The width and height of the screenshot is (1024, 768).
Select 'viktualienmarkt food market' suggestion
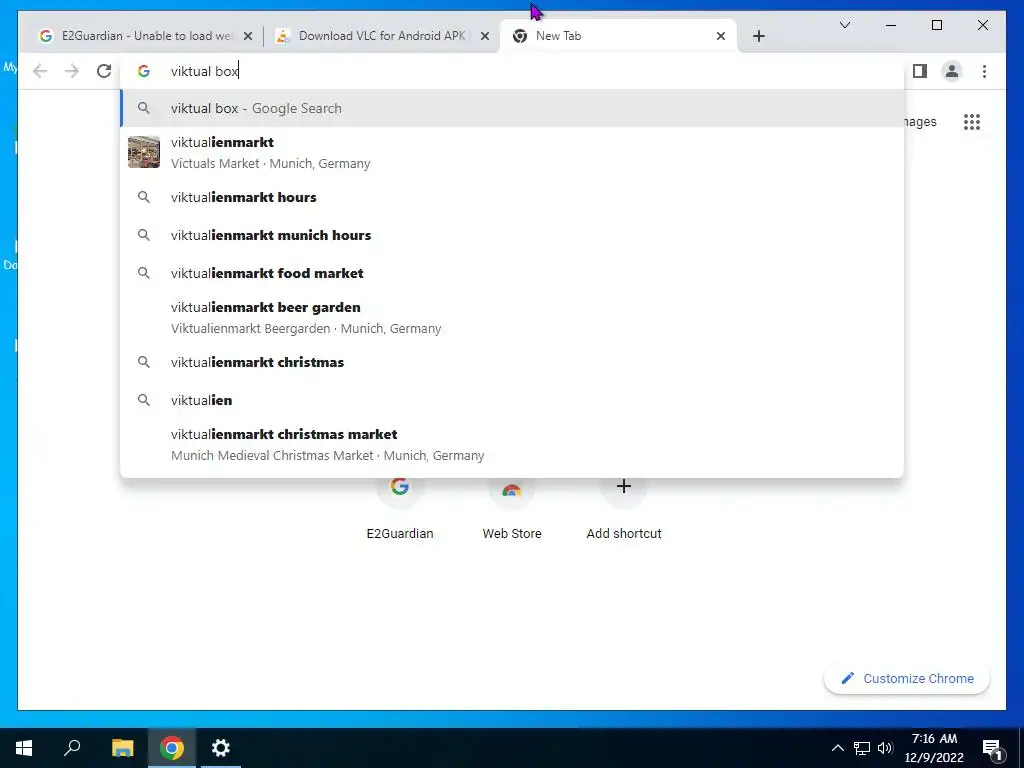pyautogui.click(x=512, y=273)
